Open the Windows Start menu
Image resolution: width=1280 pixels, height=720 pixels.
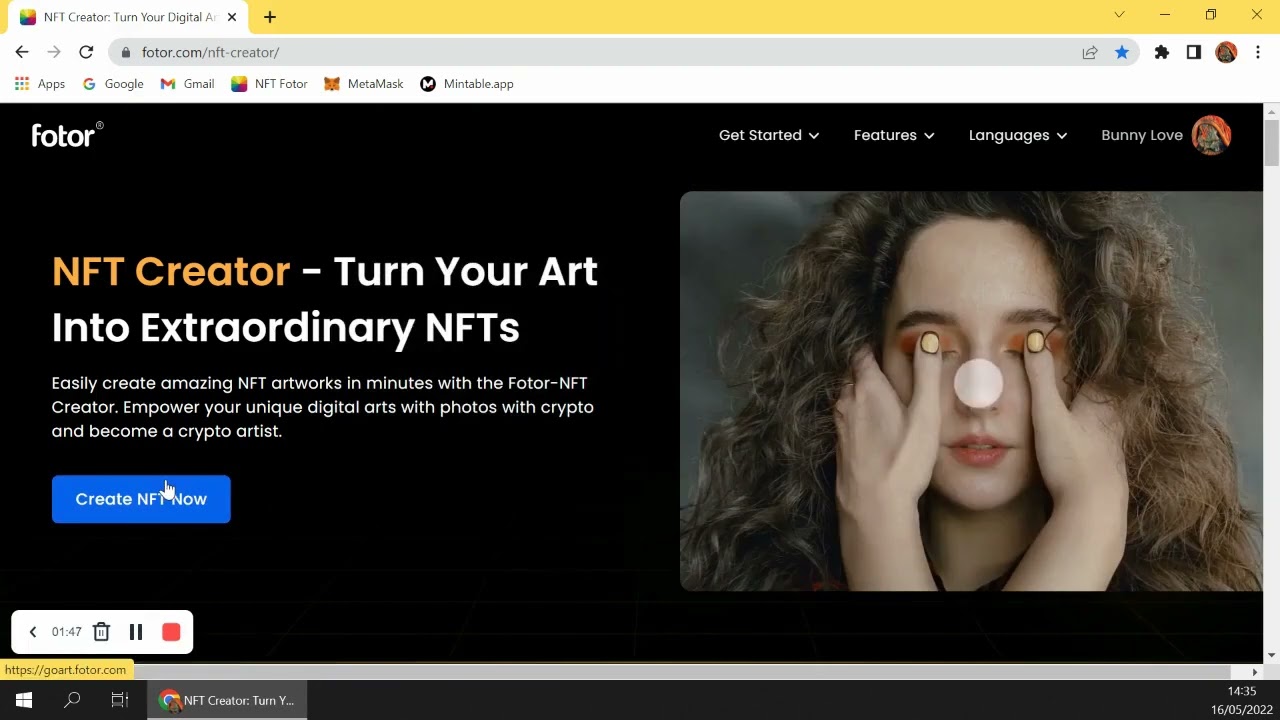point(24,700)
